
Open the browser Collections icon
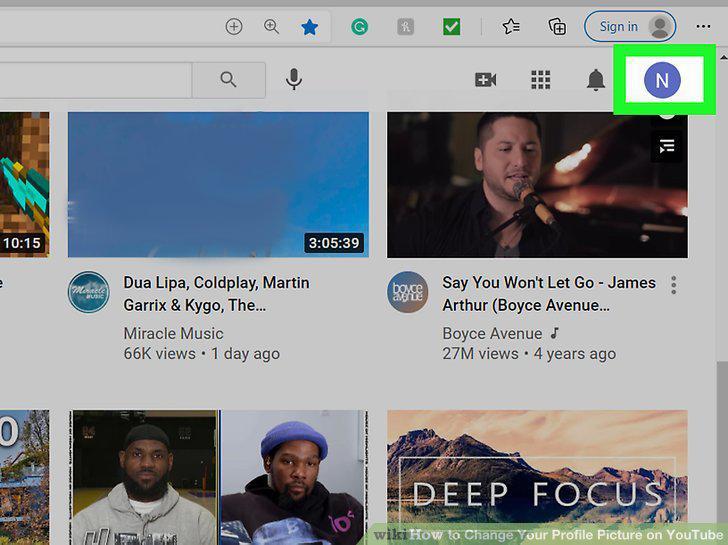click(557, 27)
